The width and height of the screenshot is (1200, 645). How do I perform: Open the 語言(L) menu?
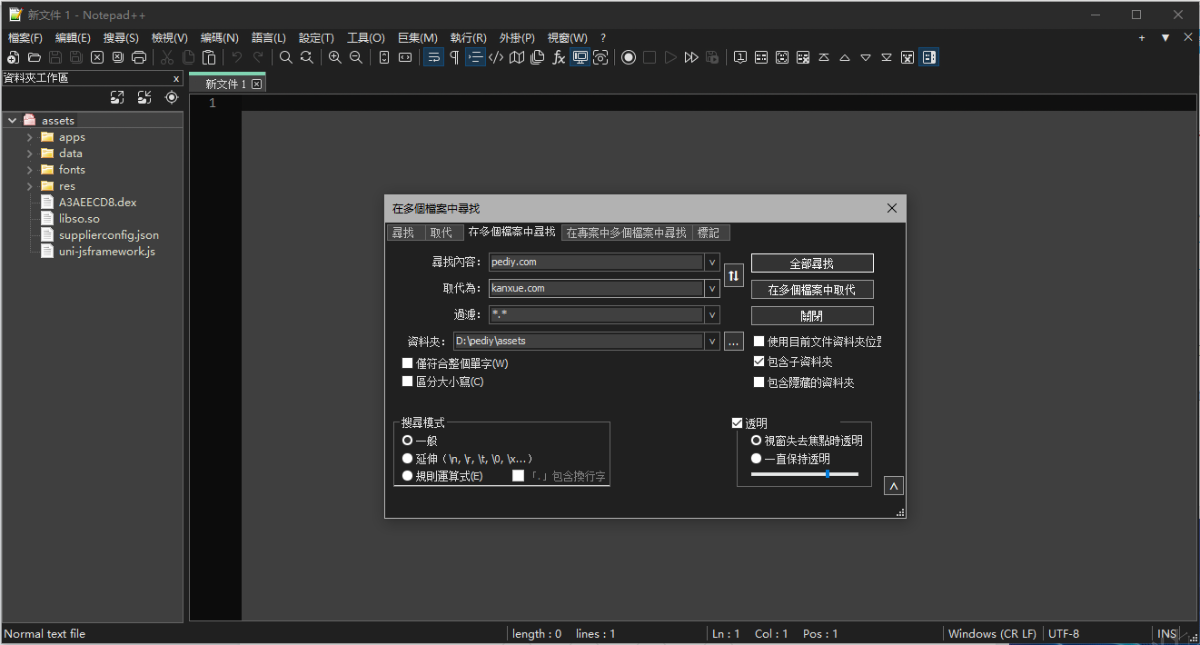267,37
